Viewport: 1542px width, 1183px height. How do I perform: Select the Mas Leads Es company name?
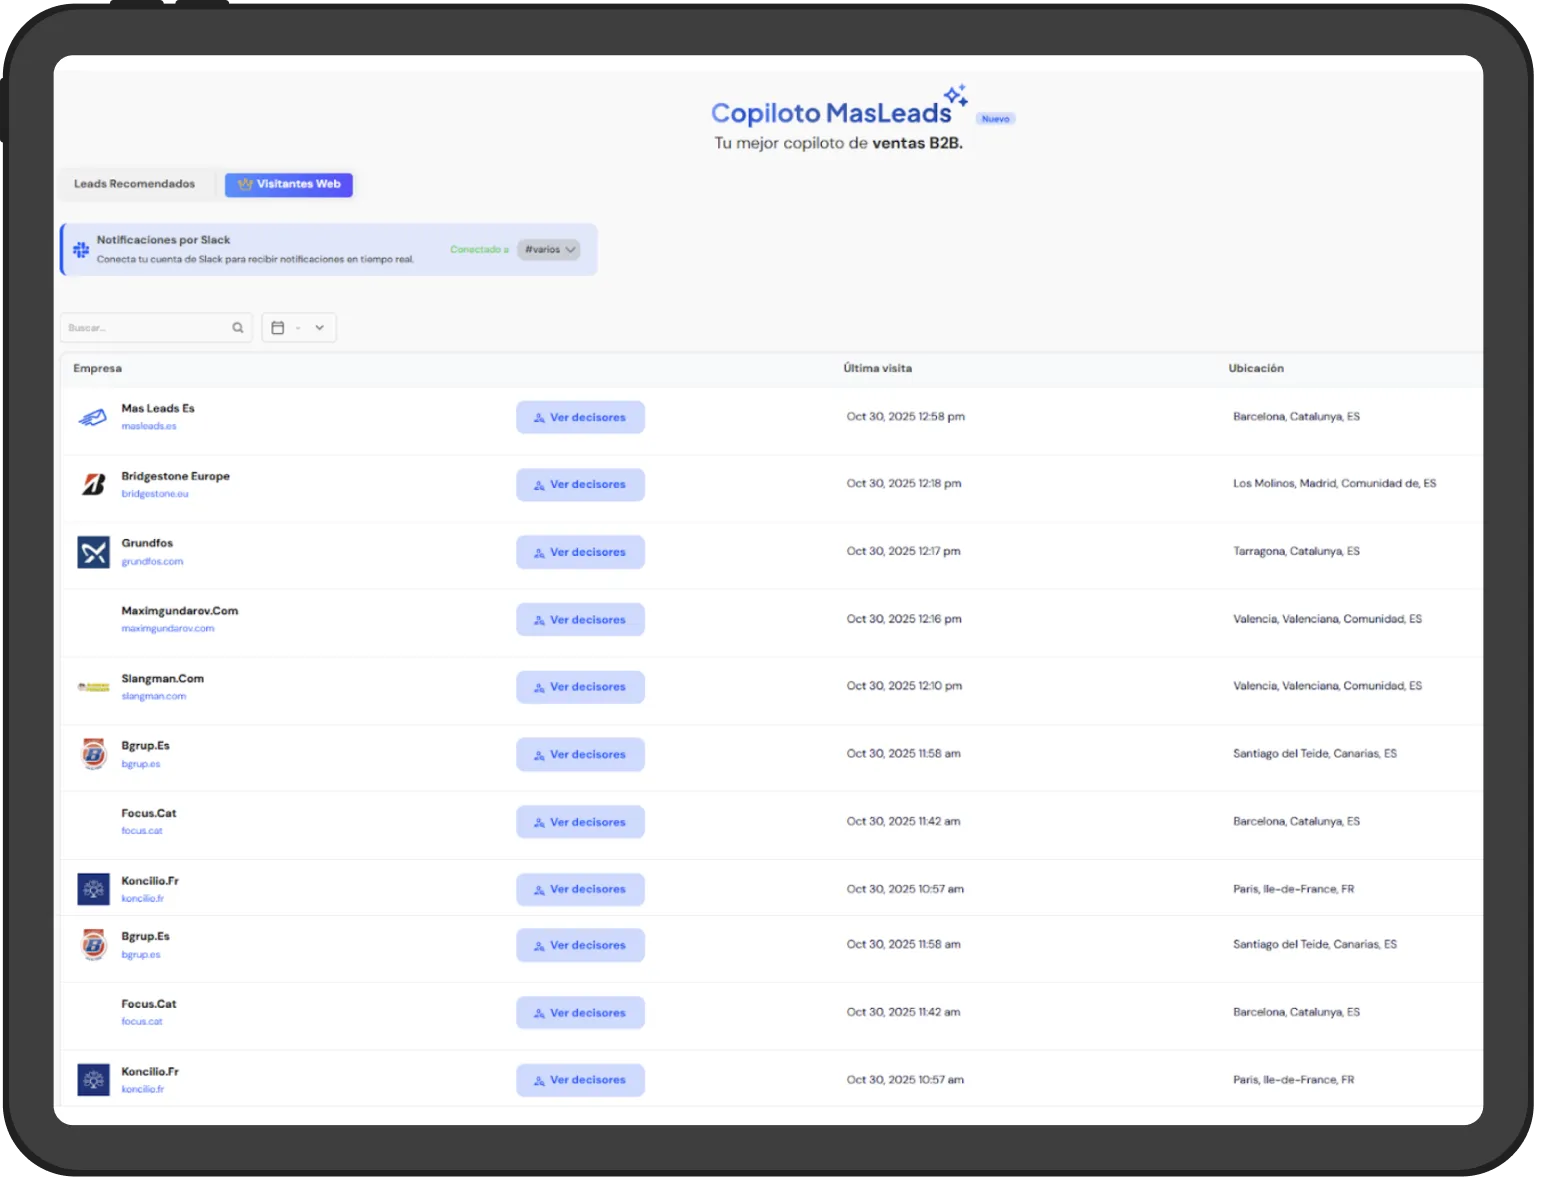[158, 409]
